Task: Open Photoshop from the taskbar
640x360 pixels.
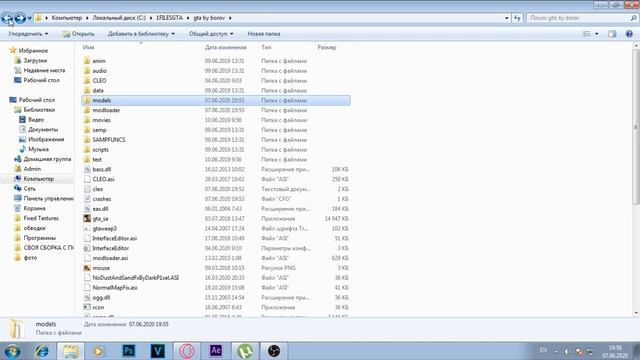Action: click(129, 351)
